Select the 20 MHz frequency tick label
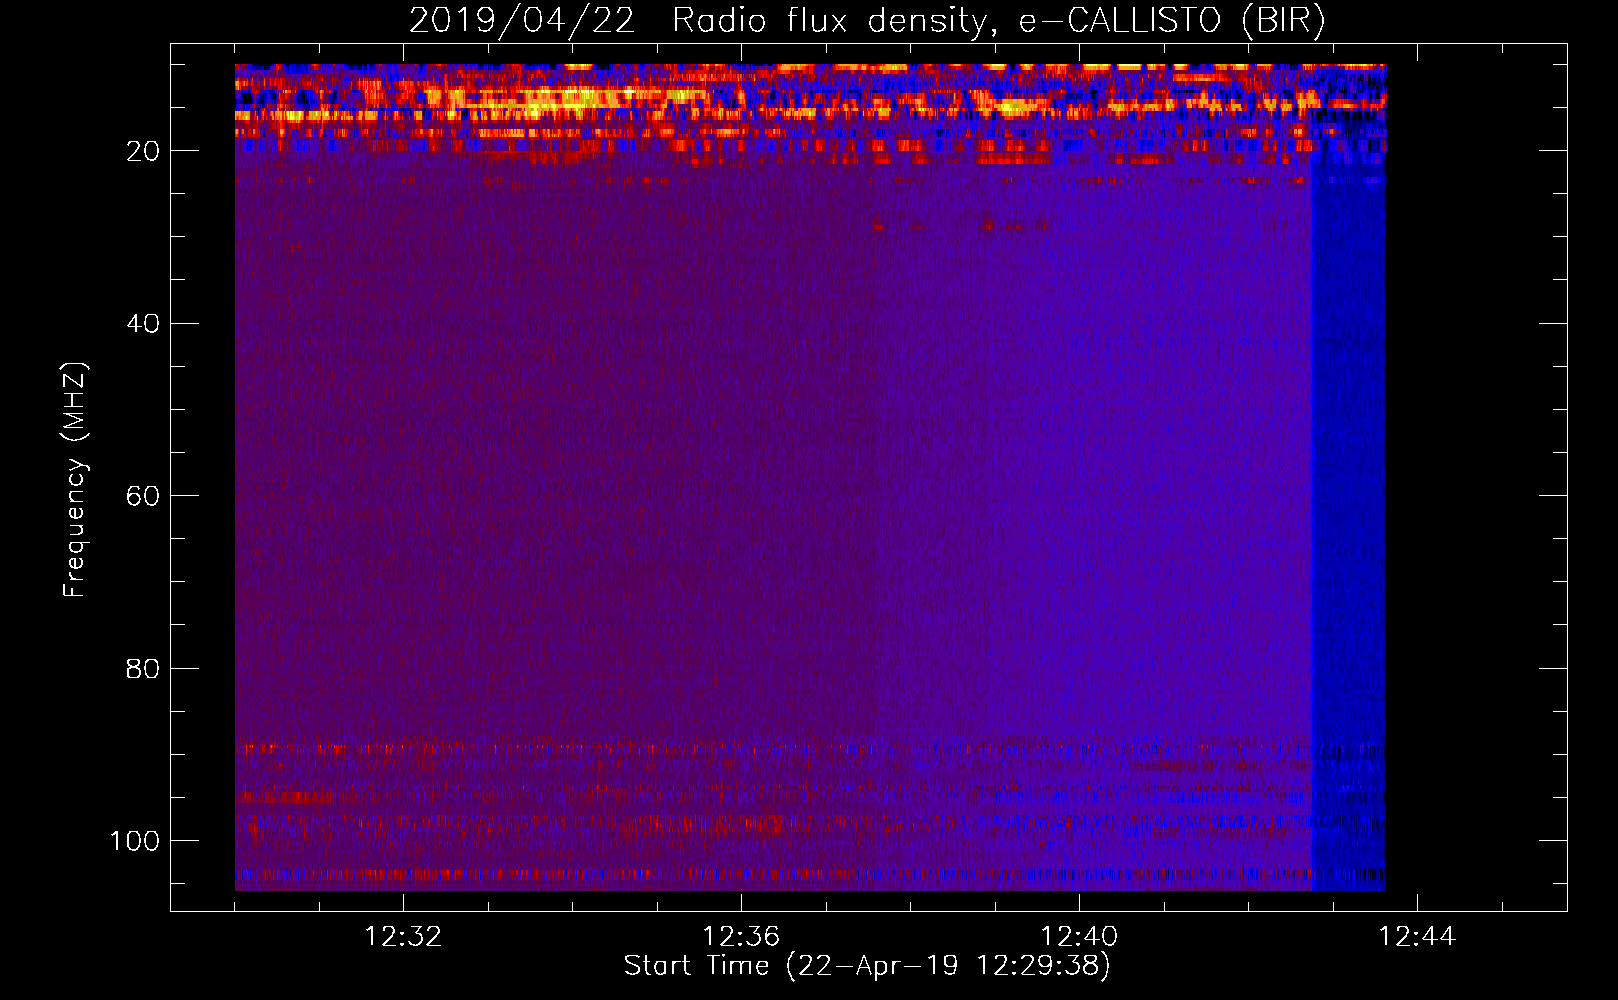 [x=143, y=151]
